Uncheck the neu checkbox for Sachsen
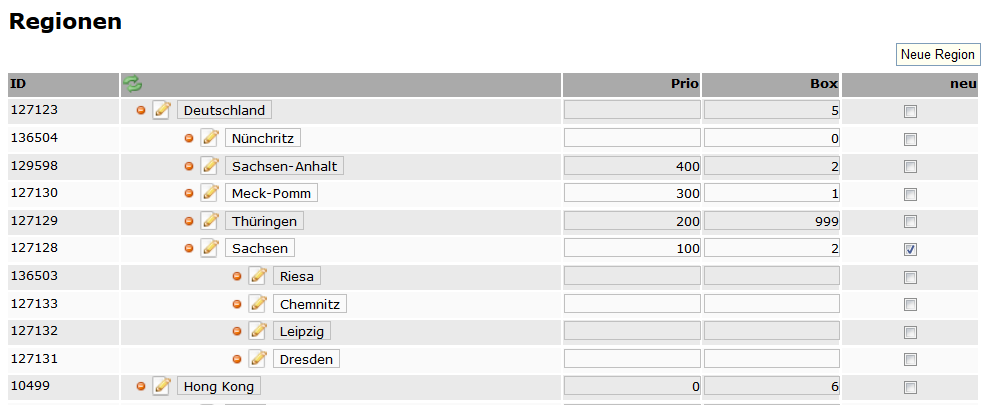Viewport: 991px width, 405px height. point(910,249)
